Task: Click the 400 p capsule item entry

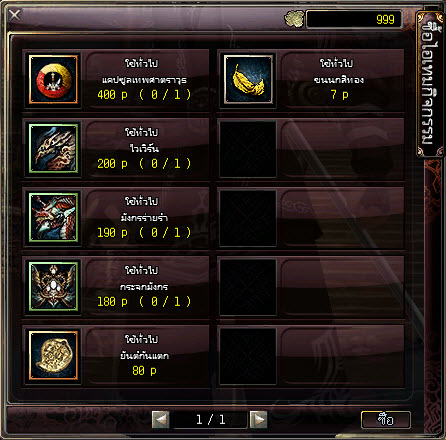Action: coord(116,80)
